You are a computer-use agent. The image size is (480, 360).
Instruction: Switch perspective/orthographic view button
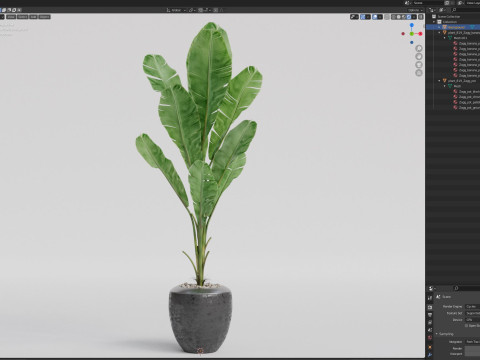pos(419,73)
